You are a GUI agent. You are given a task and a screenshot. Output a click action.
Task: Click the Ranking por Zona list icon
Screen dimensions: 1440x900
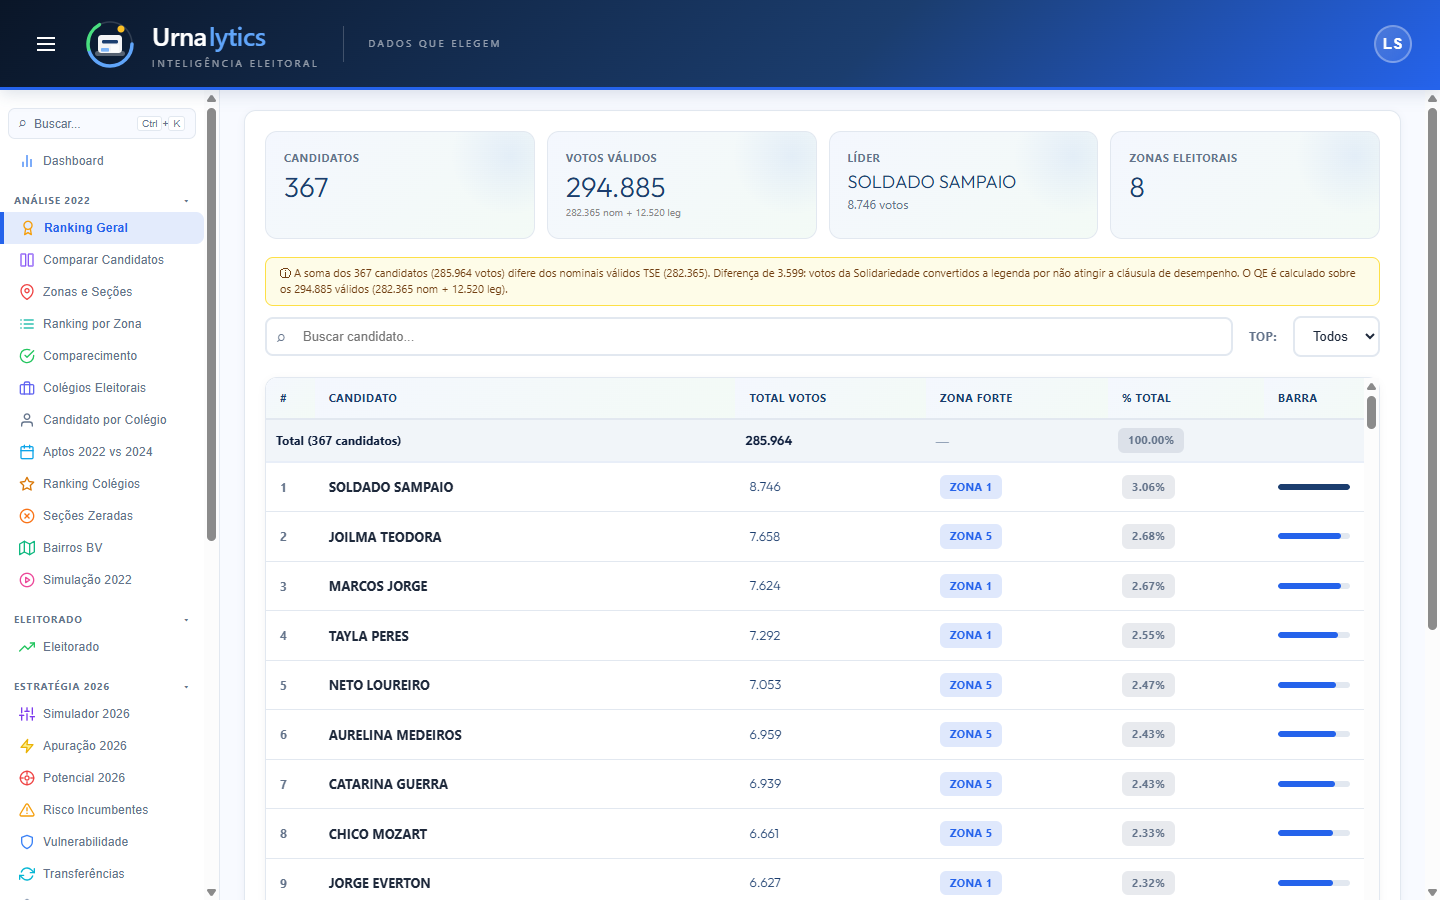[x=27, y=324]
